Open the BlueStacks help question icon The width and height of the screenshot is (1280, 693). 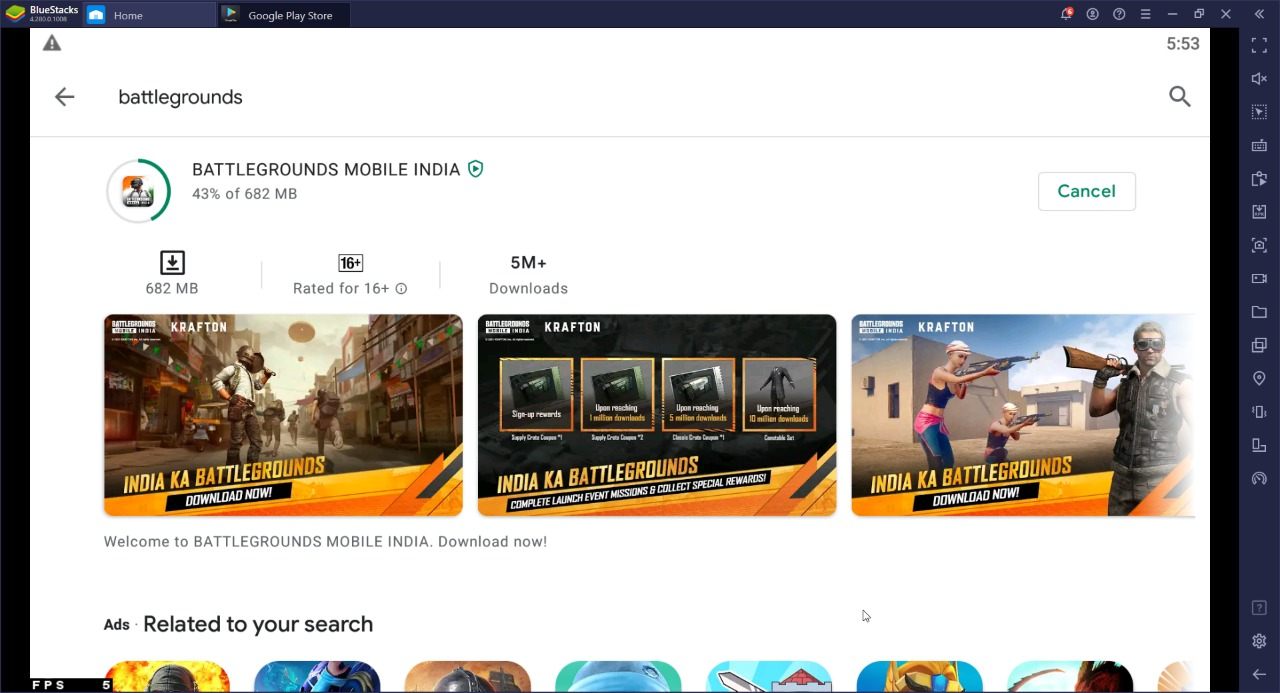(x=1119, y=14)
